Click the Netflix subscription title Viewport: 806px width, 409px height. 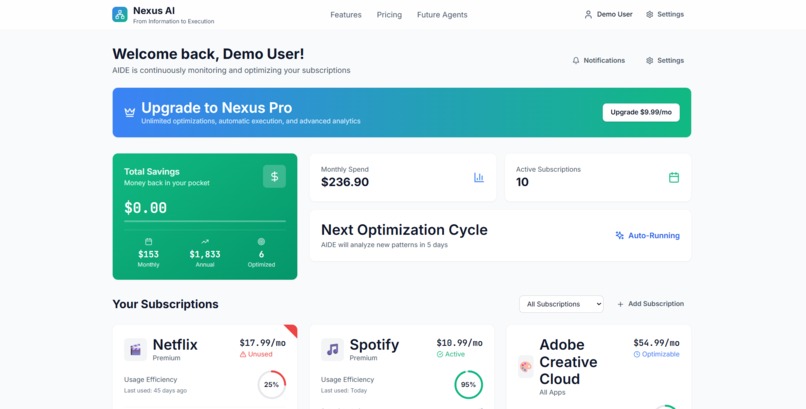pyautogui.click(x=175, y=344)
